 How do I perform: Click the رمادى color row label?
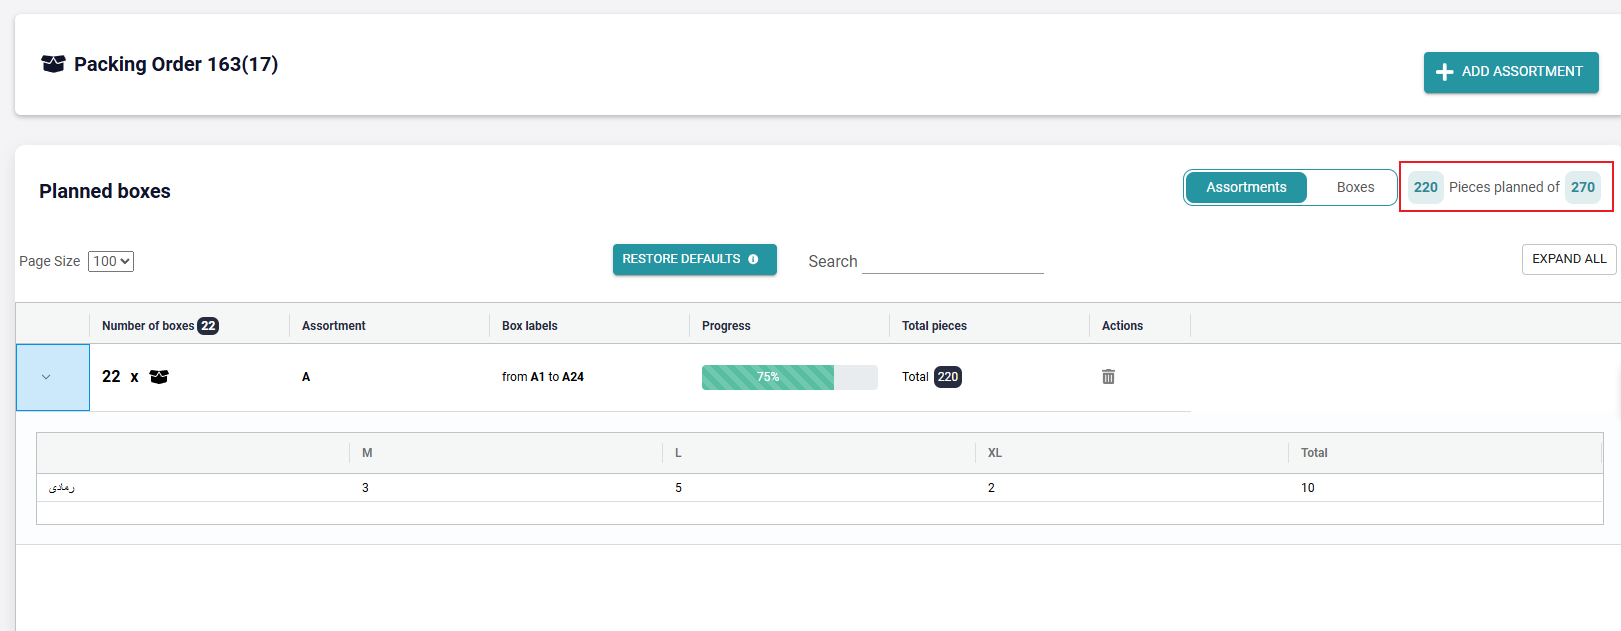click(x=62, y=488)
